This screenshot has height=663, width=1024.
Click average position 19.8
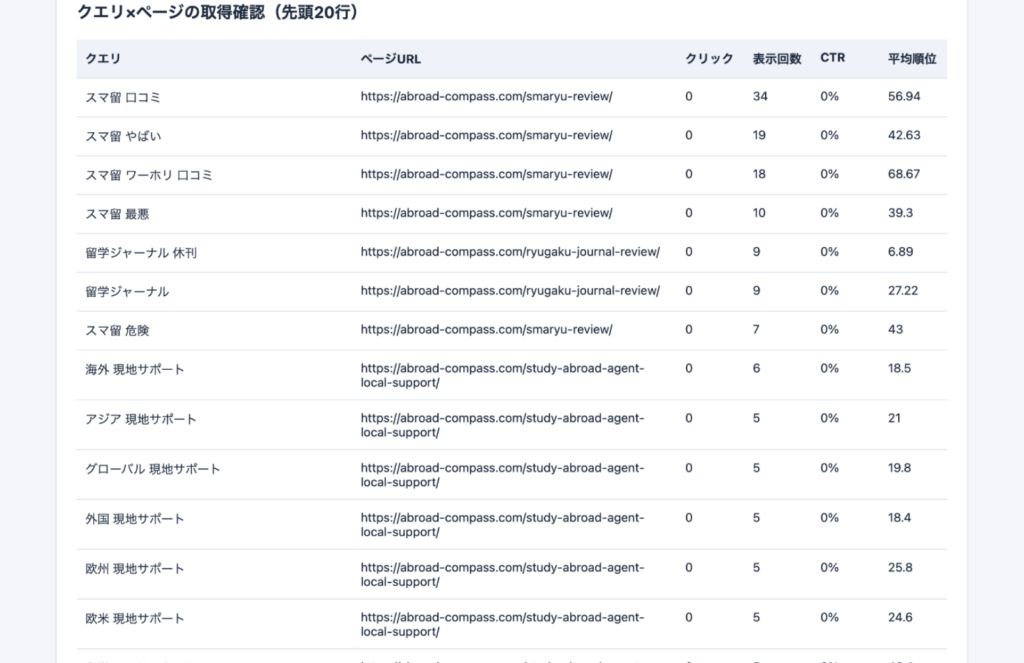pyautogui.click(x=899, y=468)
